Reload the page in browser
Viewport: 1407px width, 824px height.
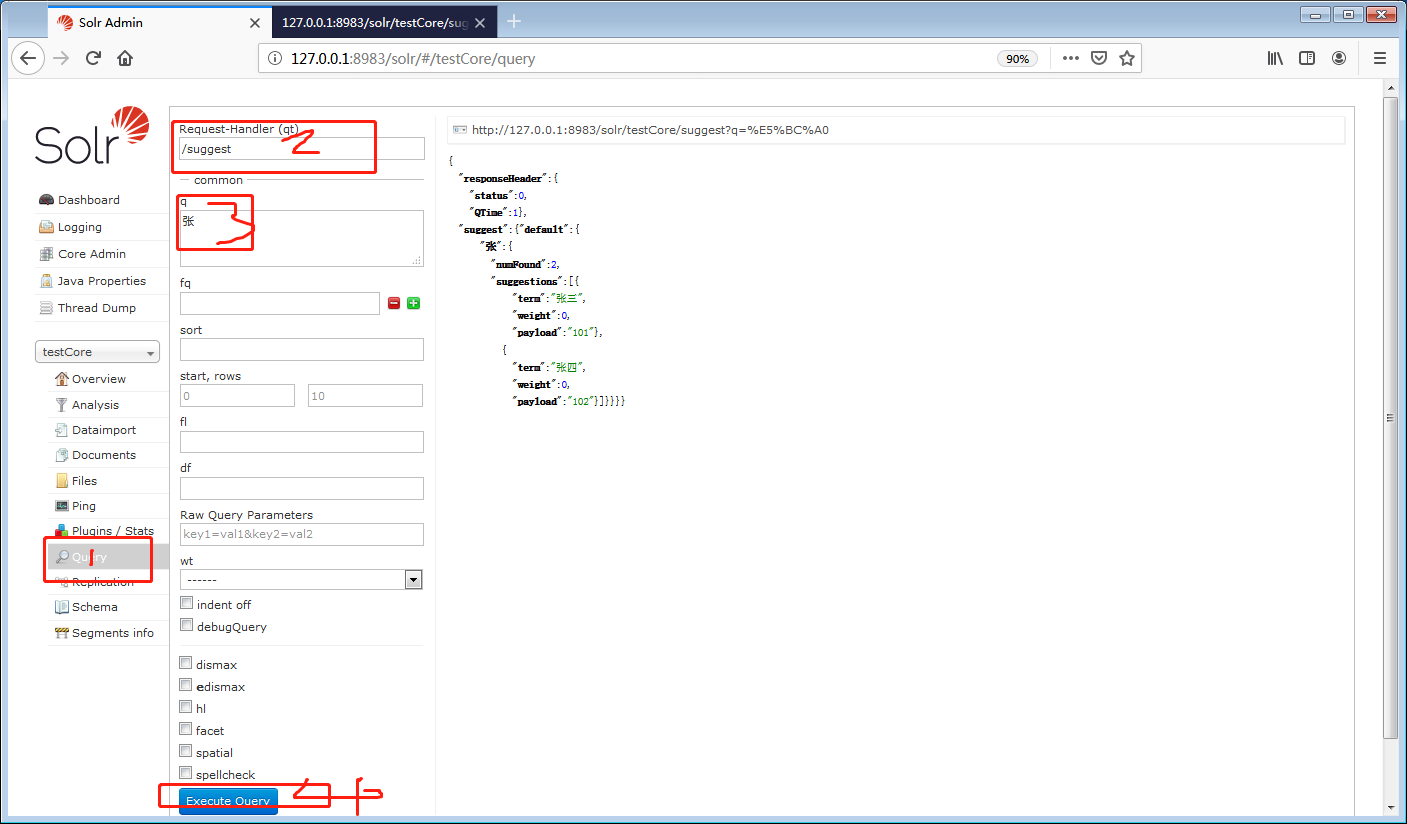93,58
